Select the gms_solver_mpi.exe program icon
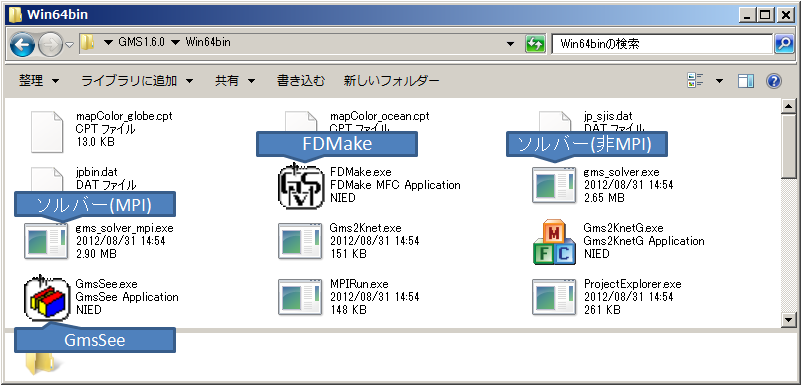 coord(46,240)
